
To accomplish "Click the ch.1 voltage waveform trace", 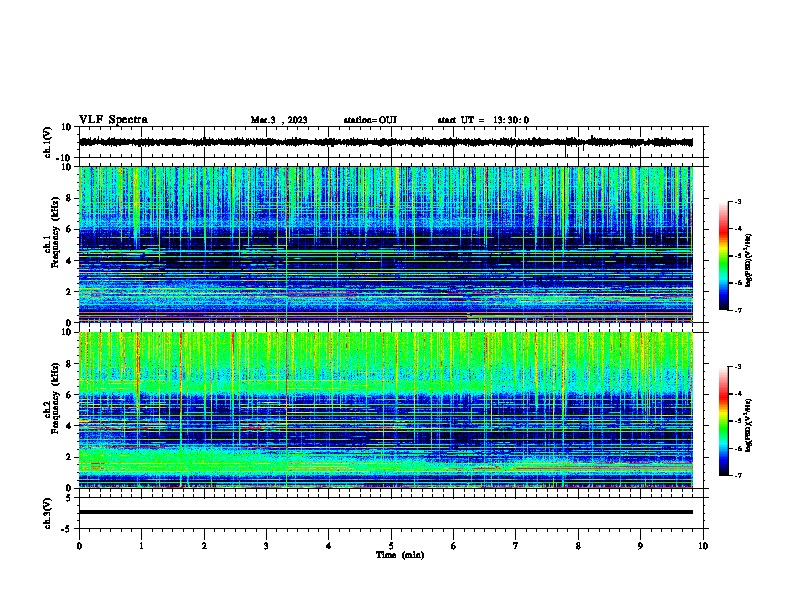I will tap(386, 142).
